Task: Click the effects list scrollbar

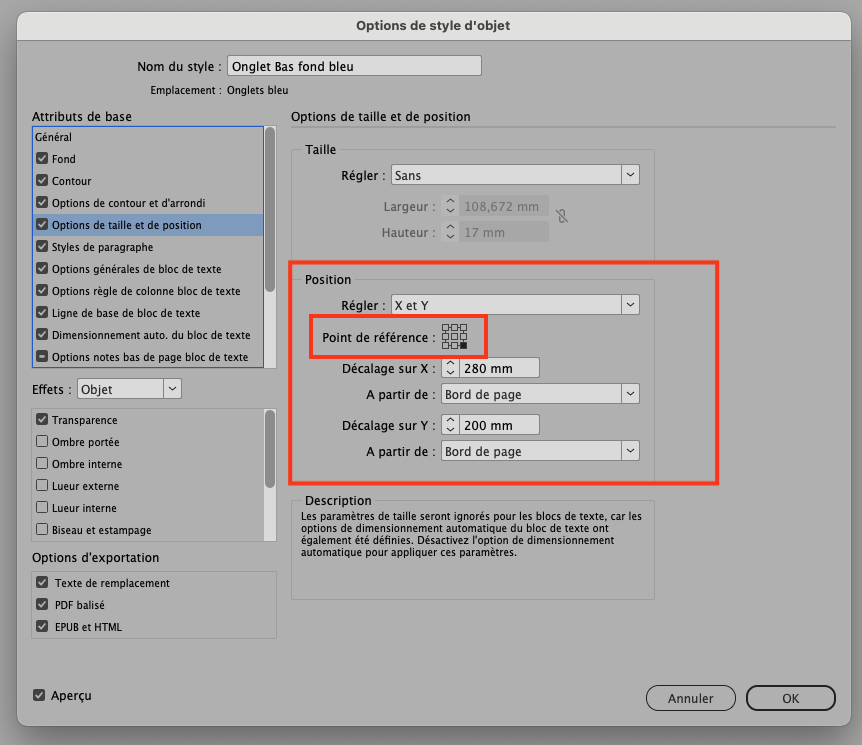Action: (x=270, y=448)
